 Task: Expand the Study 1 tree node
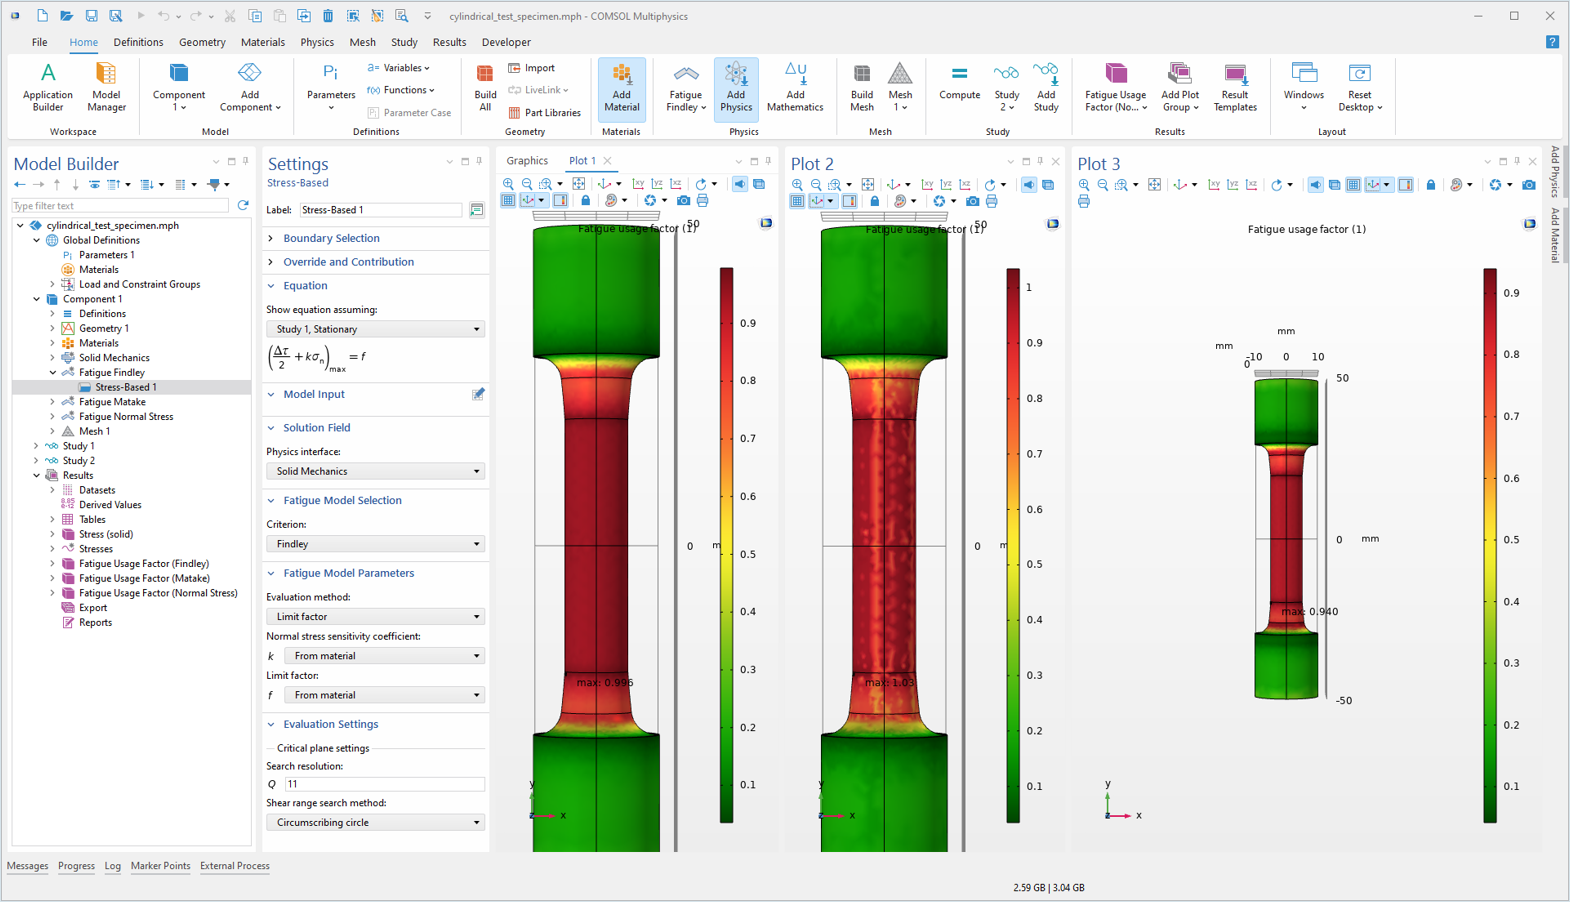36,446
